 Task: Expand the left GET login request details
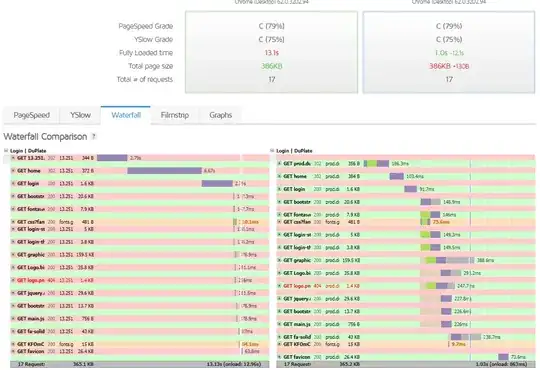[13, 184]
